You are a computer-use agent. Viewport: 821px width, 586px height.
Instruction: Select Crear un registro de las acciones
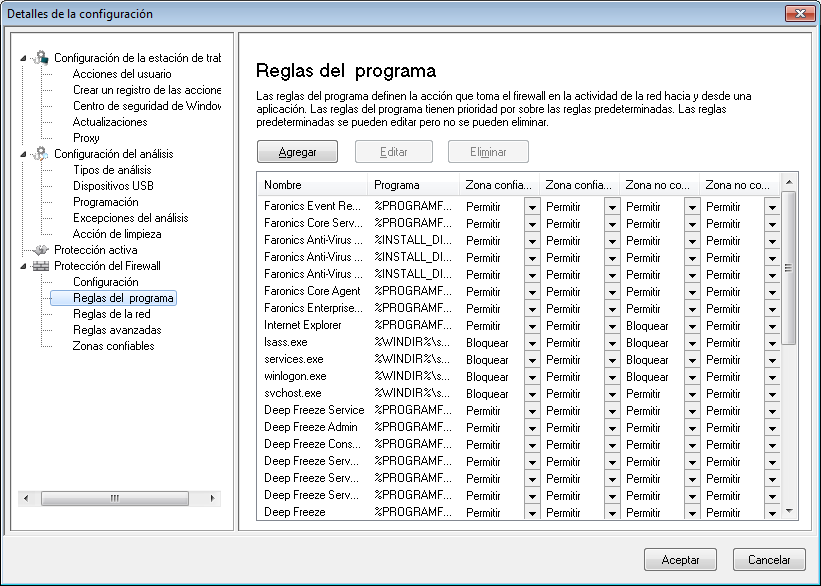point(147,90)
